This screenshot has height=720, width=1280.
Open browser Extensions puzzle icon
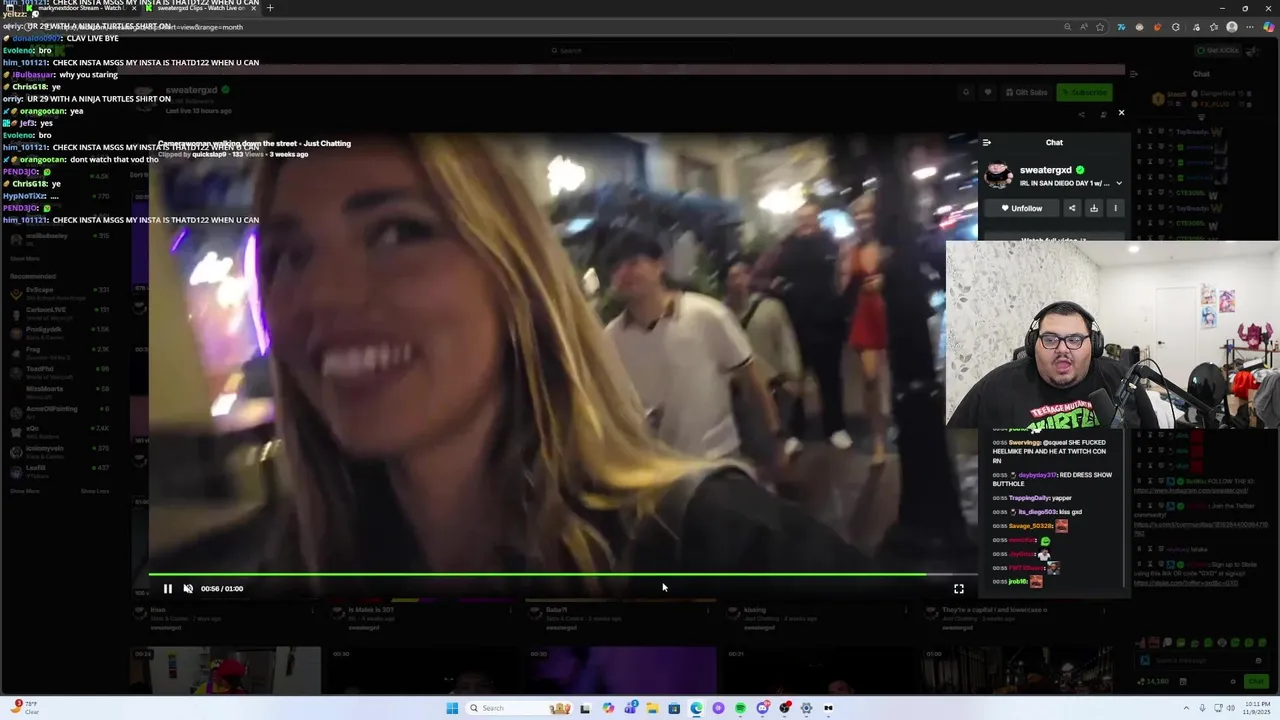1176,27
